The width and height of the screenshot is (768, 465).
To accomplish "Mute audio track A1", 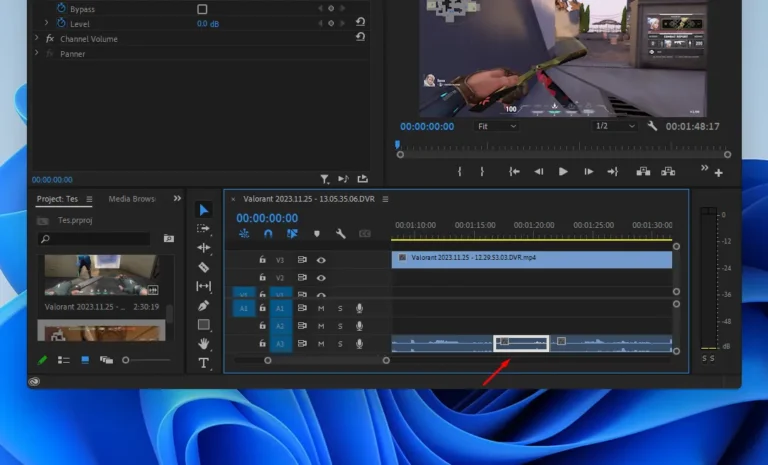I will [x=321, y=308].
